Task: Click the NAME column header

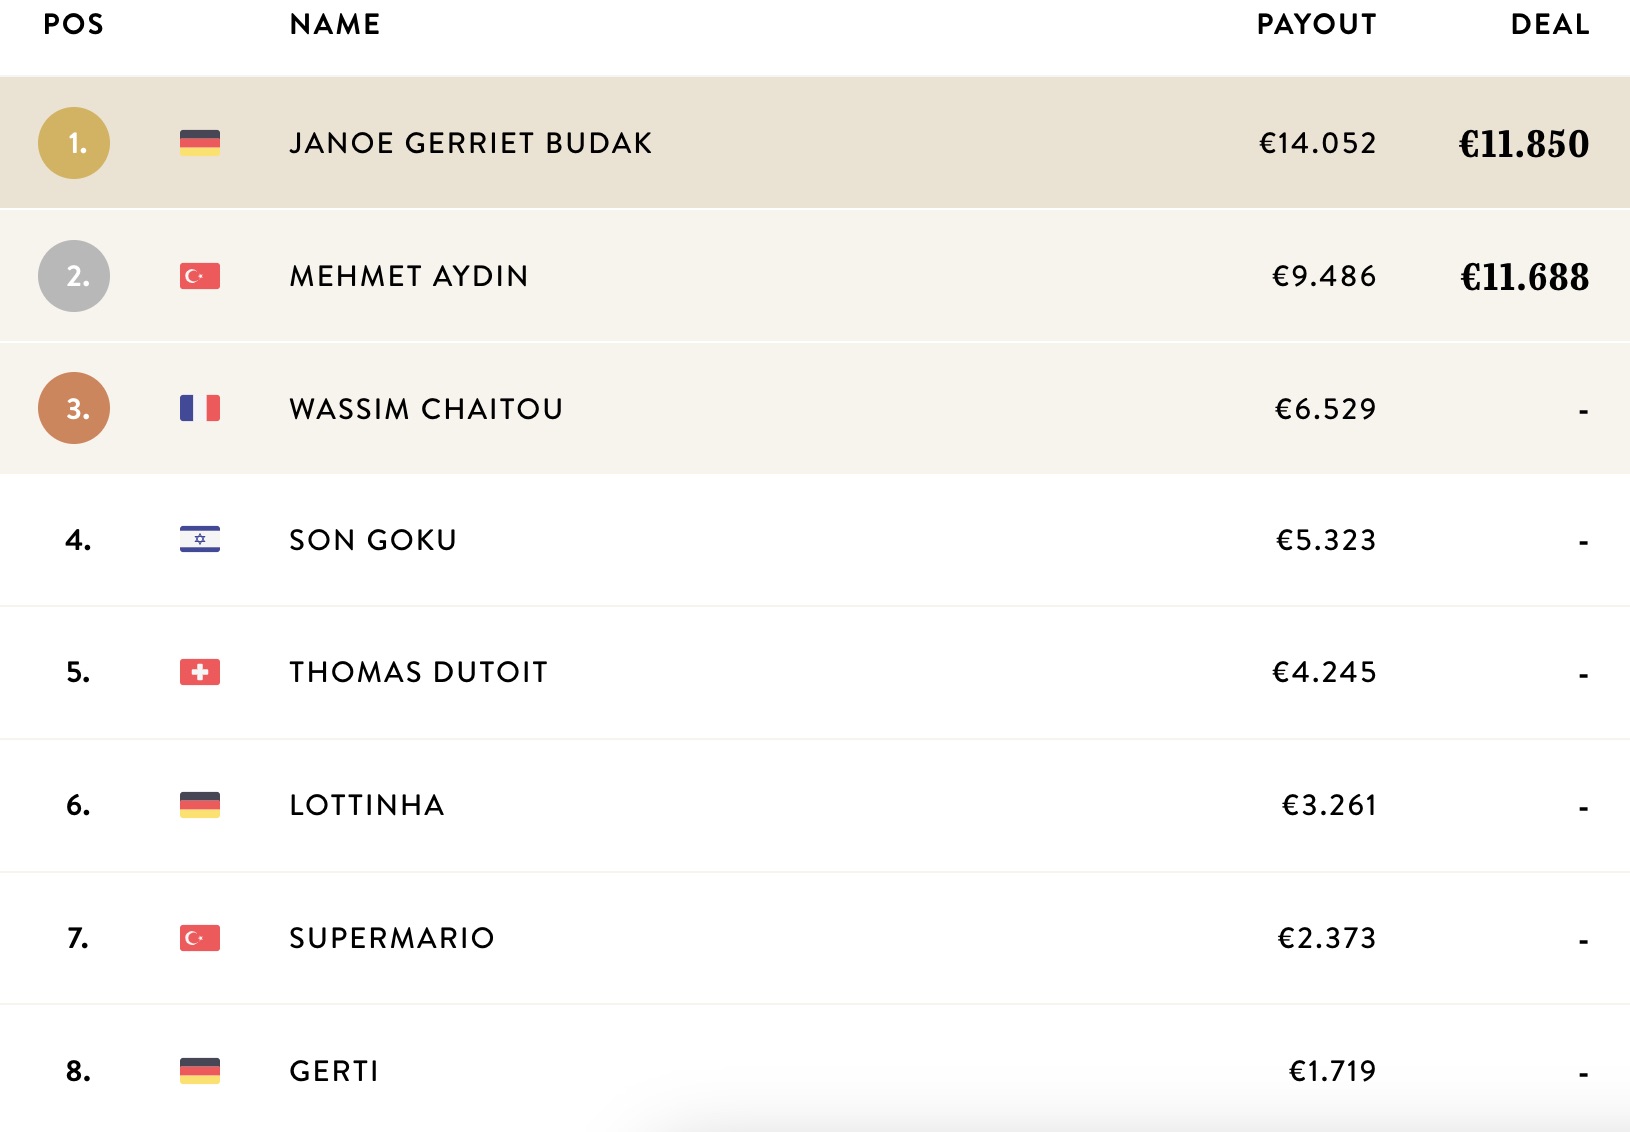Action: (335, 24)
